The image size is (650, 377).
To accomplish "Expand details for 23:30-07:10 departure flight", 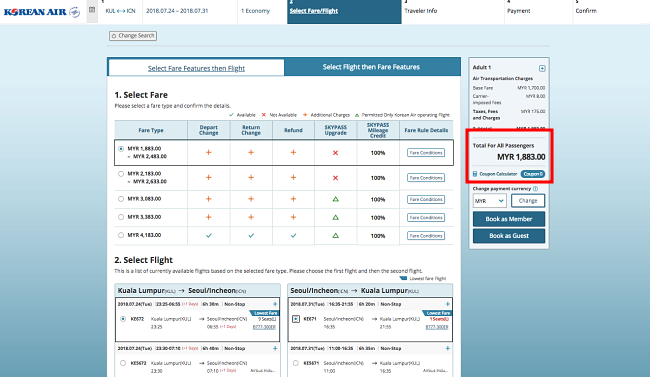I will 275,348.
